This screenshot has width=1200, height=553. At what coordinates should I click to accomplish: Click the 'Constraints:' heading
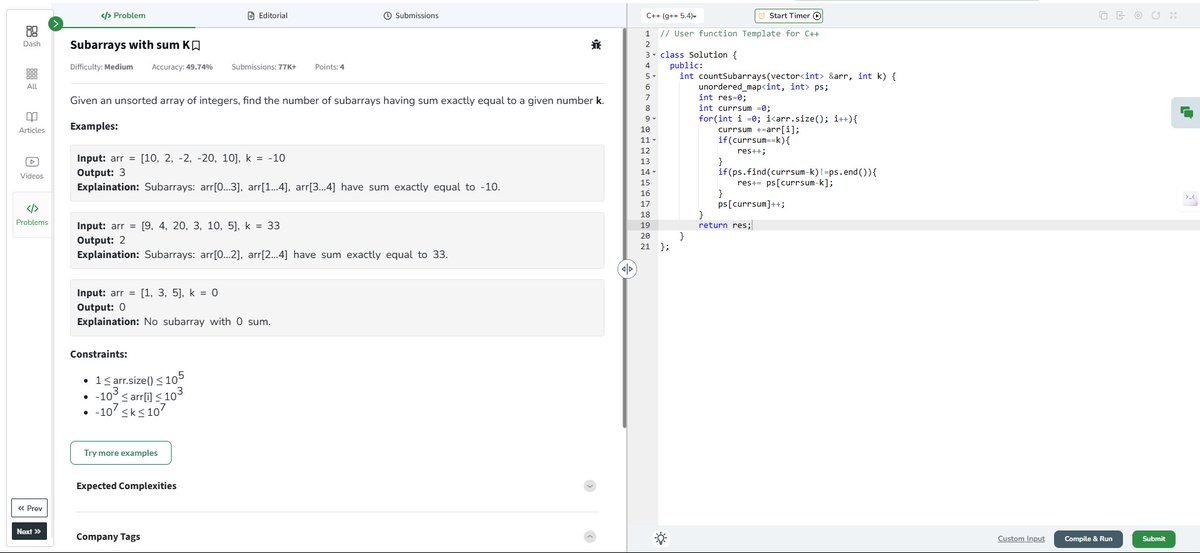[98, 355]
